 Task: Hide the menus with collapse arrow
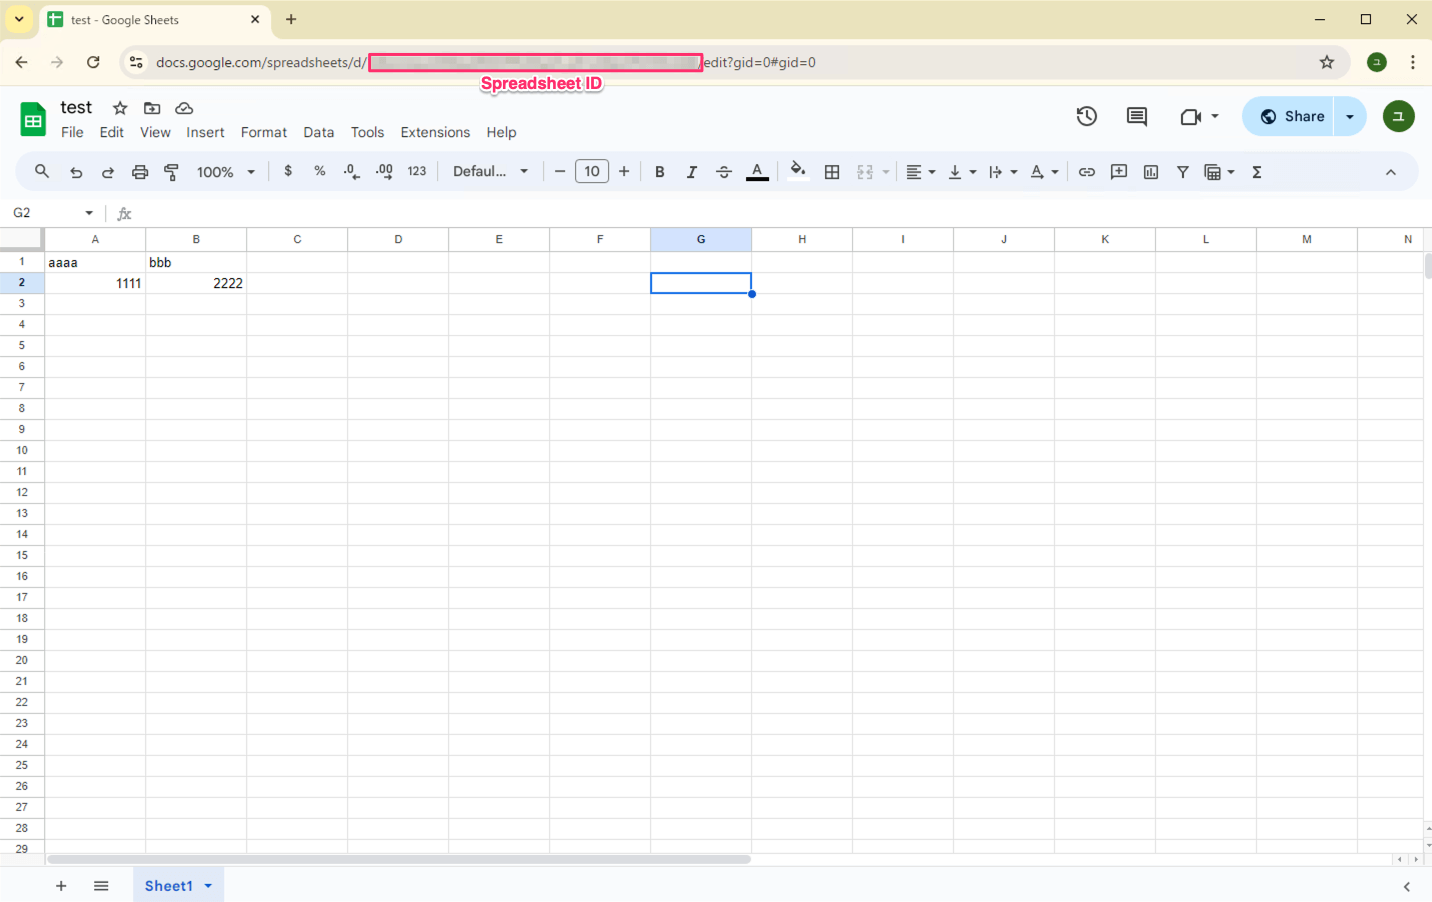click(x=1391, y=172)
